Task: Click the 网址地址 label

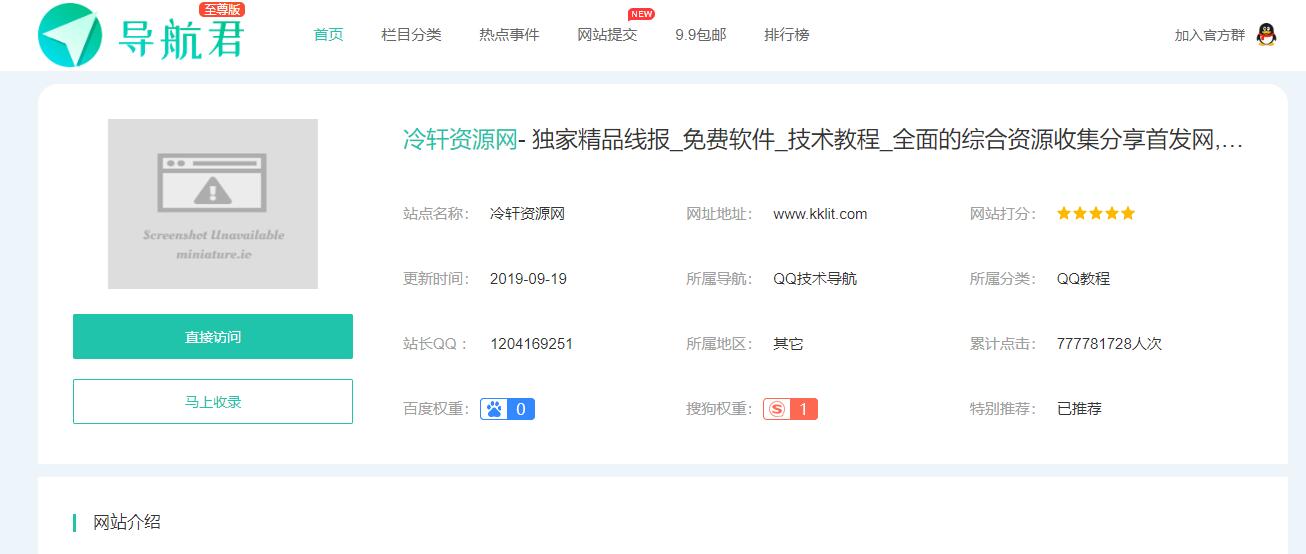Action: 719,214
